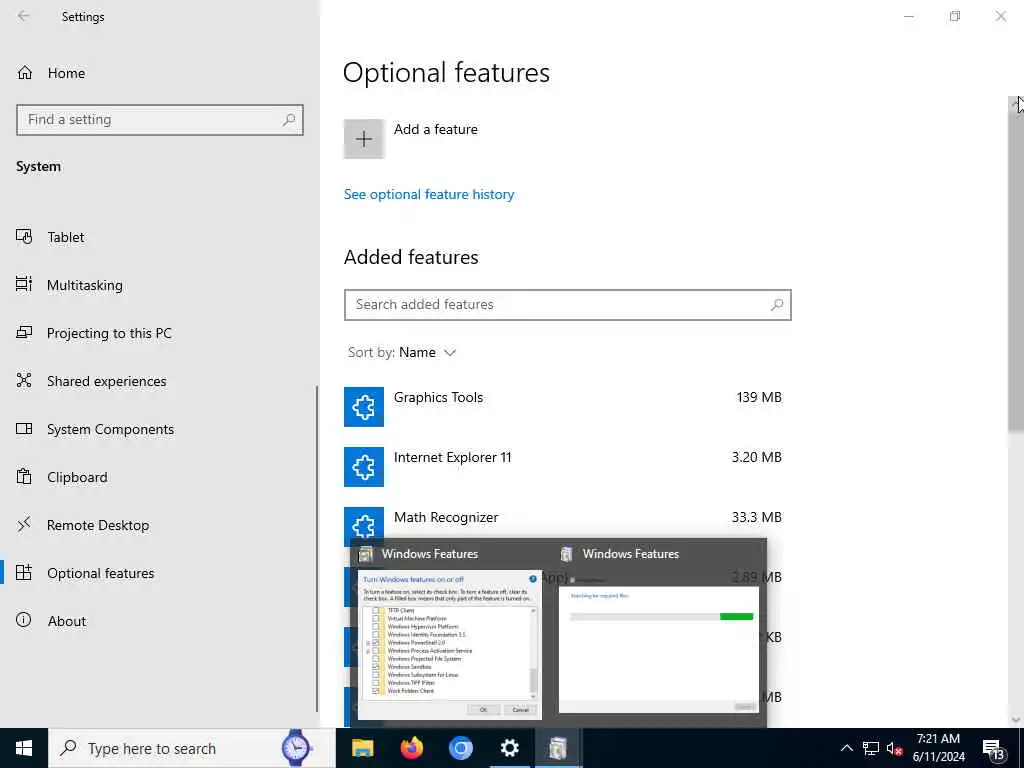Select the Graphics Tools feature icon
This screenshot has width=1024, height=768.
pos(364,407)
